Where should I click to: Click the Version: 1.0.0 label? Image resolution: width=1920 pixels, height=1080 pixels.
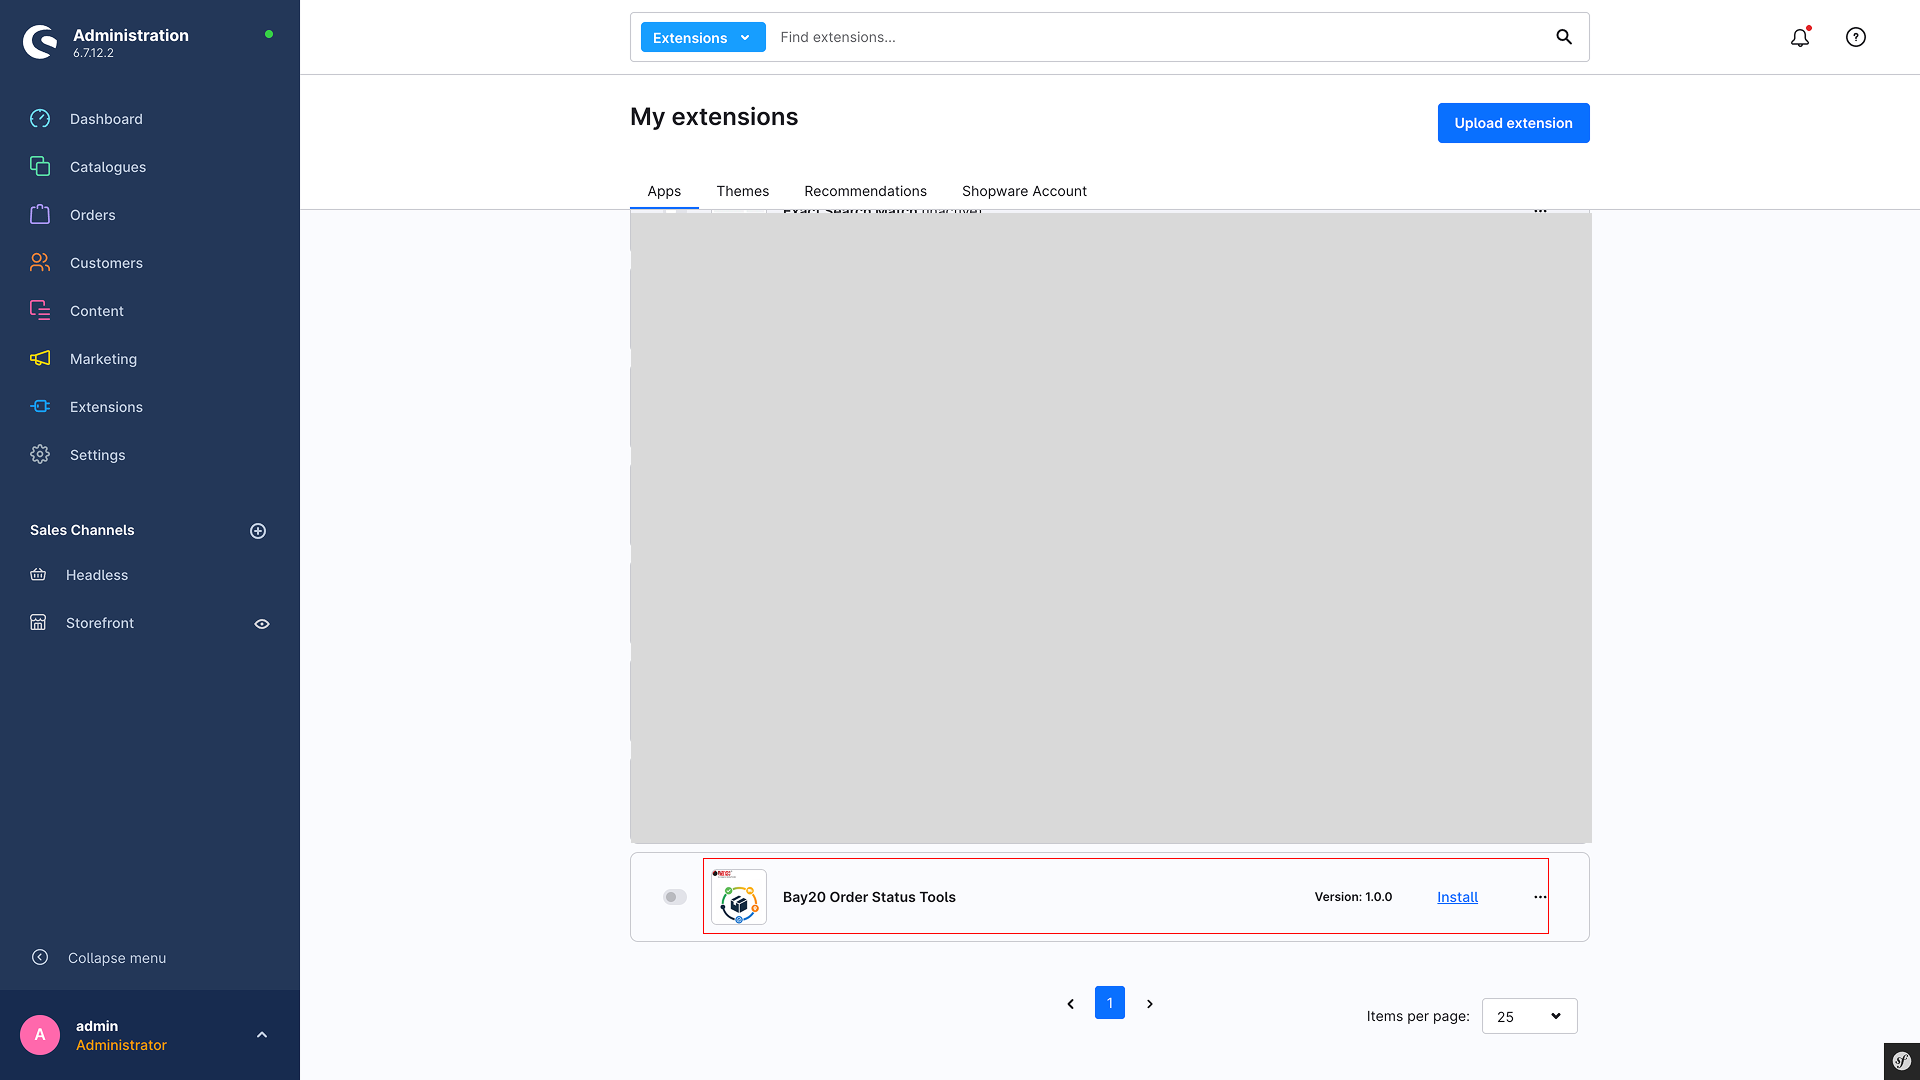click(x=1353, y=897)
